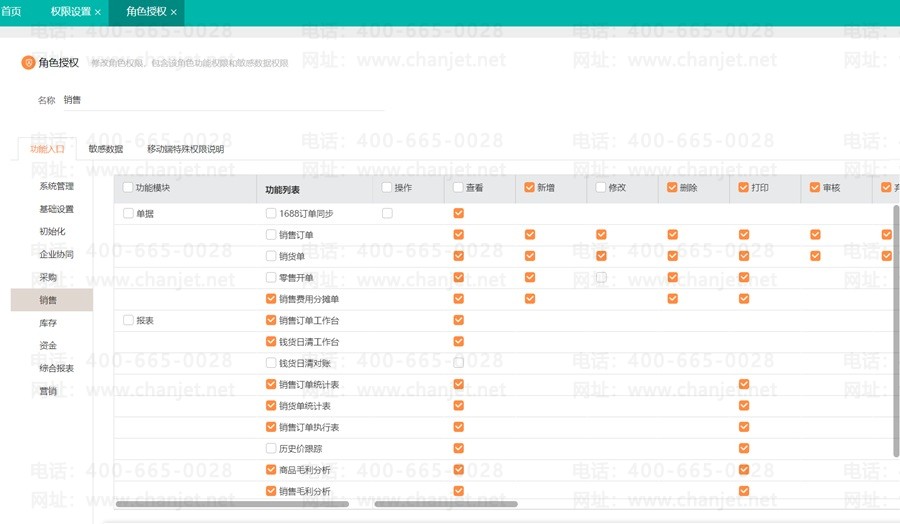Click the 角色授权 orange page icon

[x=28, y=62]
